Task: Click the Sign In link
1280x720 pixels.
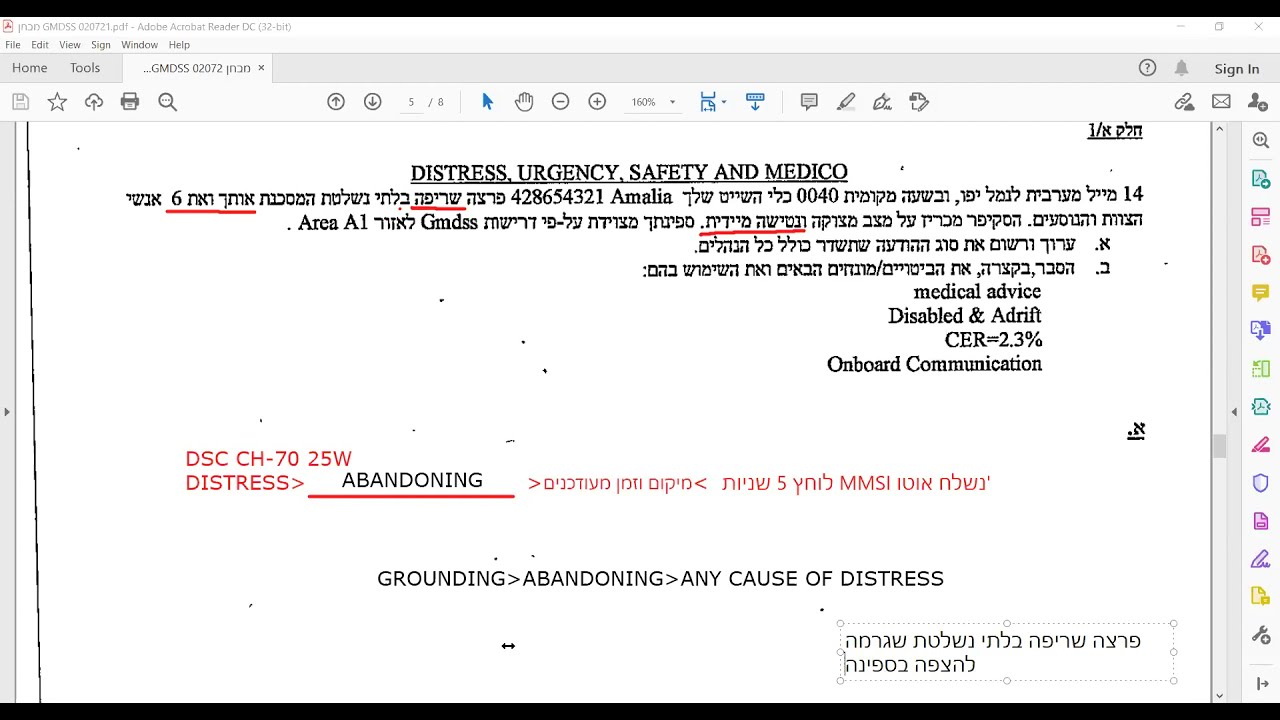Action: (1237, 69)
